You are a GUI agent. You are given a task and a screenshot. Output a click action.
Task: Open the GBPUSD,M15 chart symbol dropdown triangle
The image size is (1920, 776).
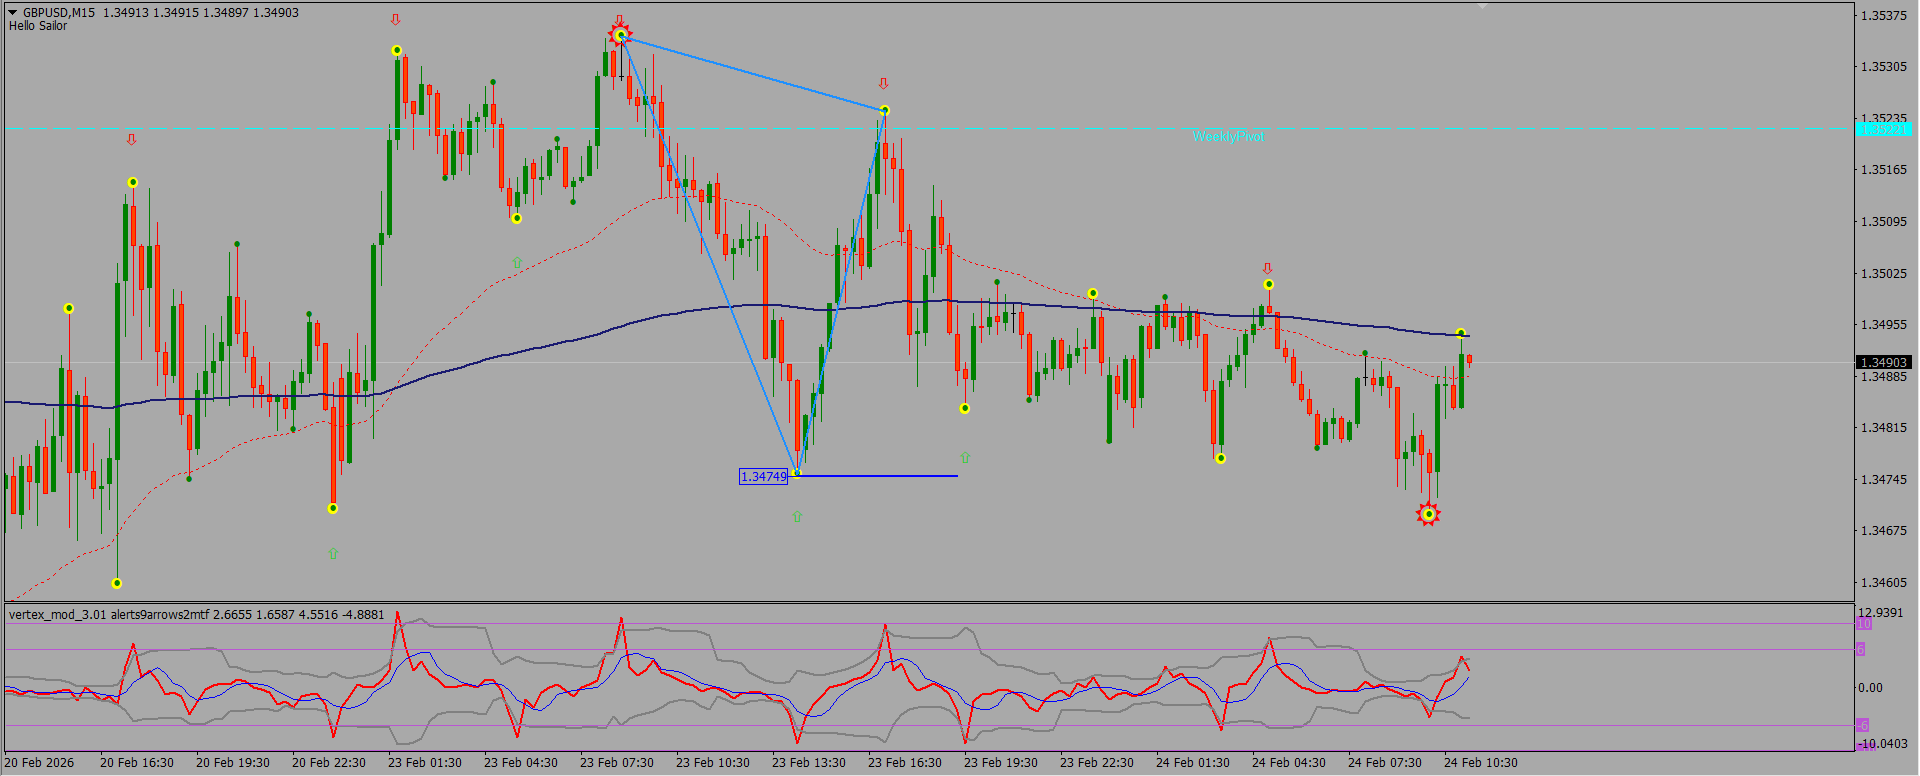pos(13,13)
